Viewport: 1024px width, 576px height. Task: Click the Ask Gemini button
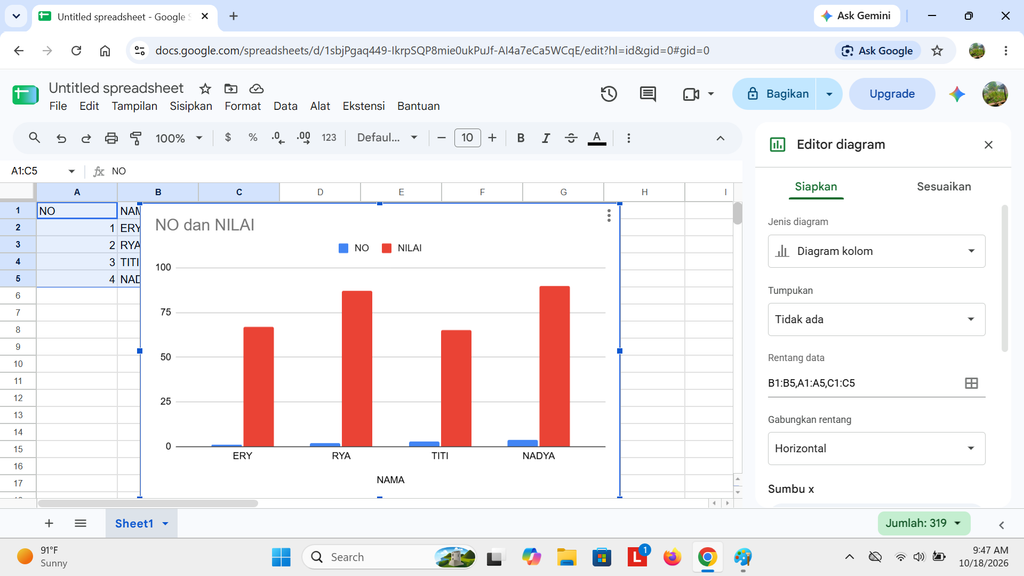[856, 16]
